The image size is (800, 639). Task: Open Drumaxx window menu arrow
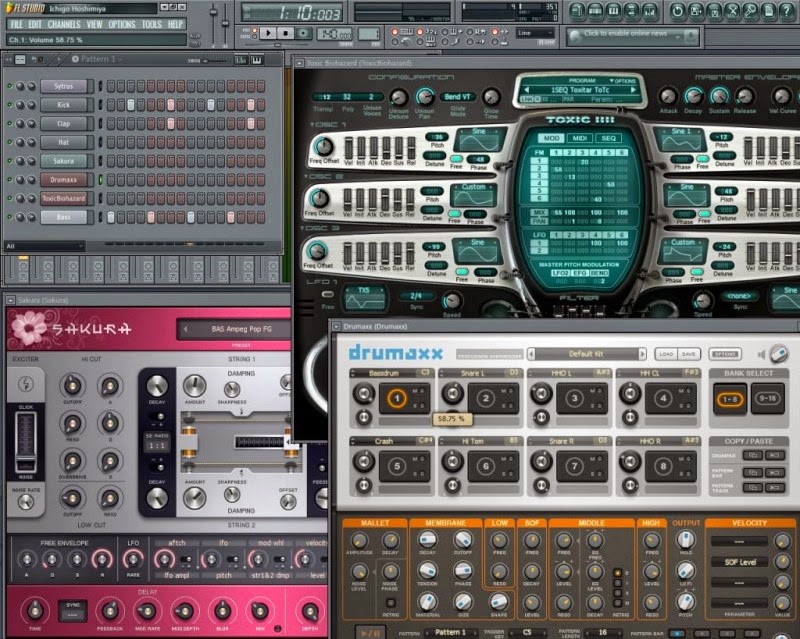(336, 326)
